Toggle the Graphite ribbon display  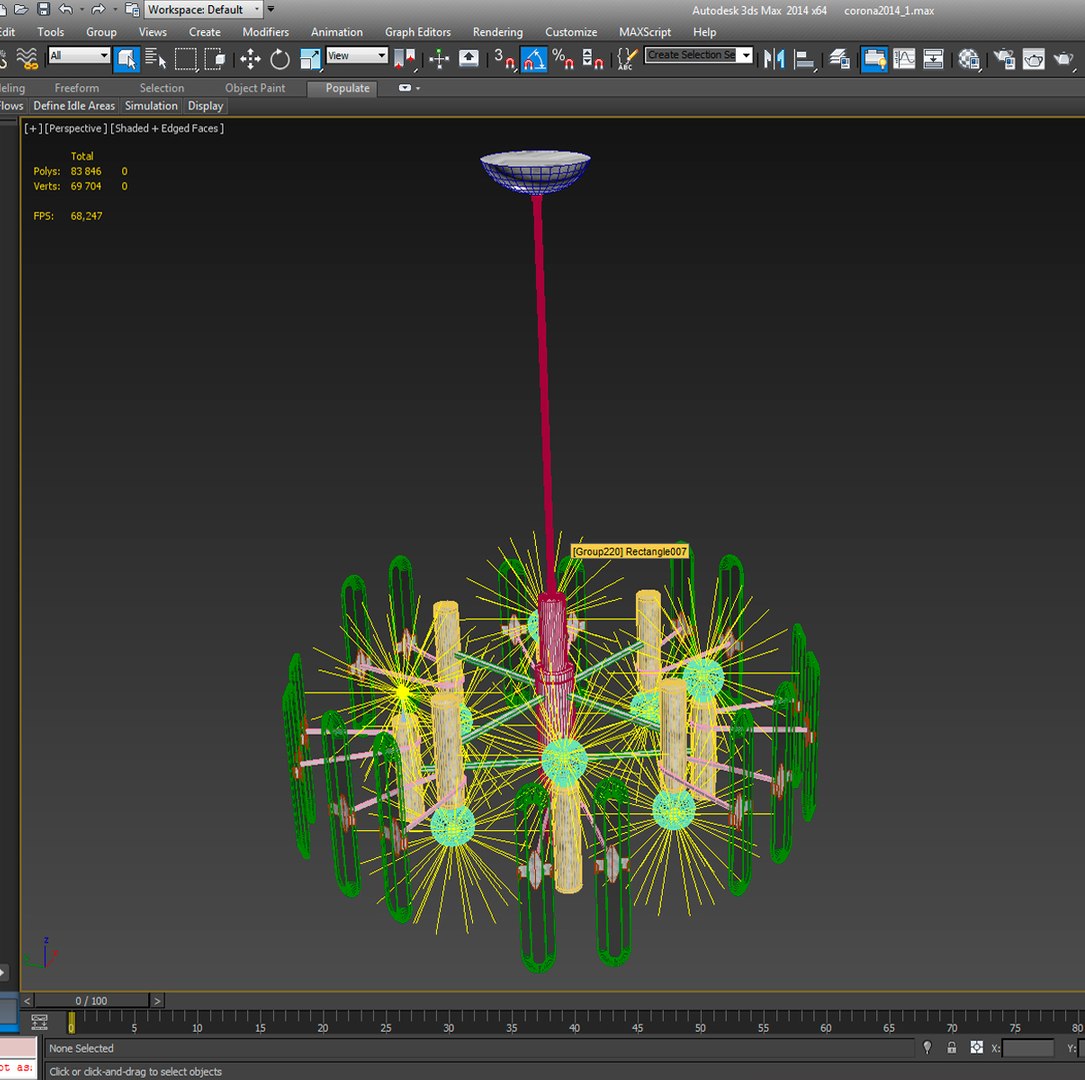[x=874, y=59]
